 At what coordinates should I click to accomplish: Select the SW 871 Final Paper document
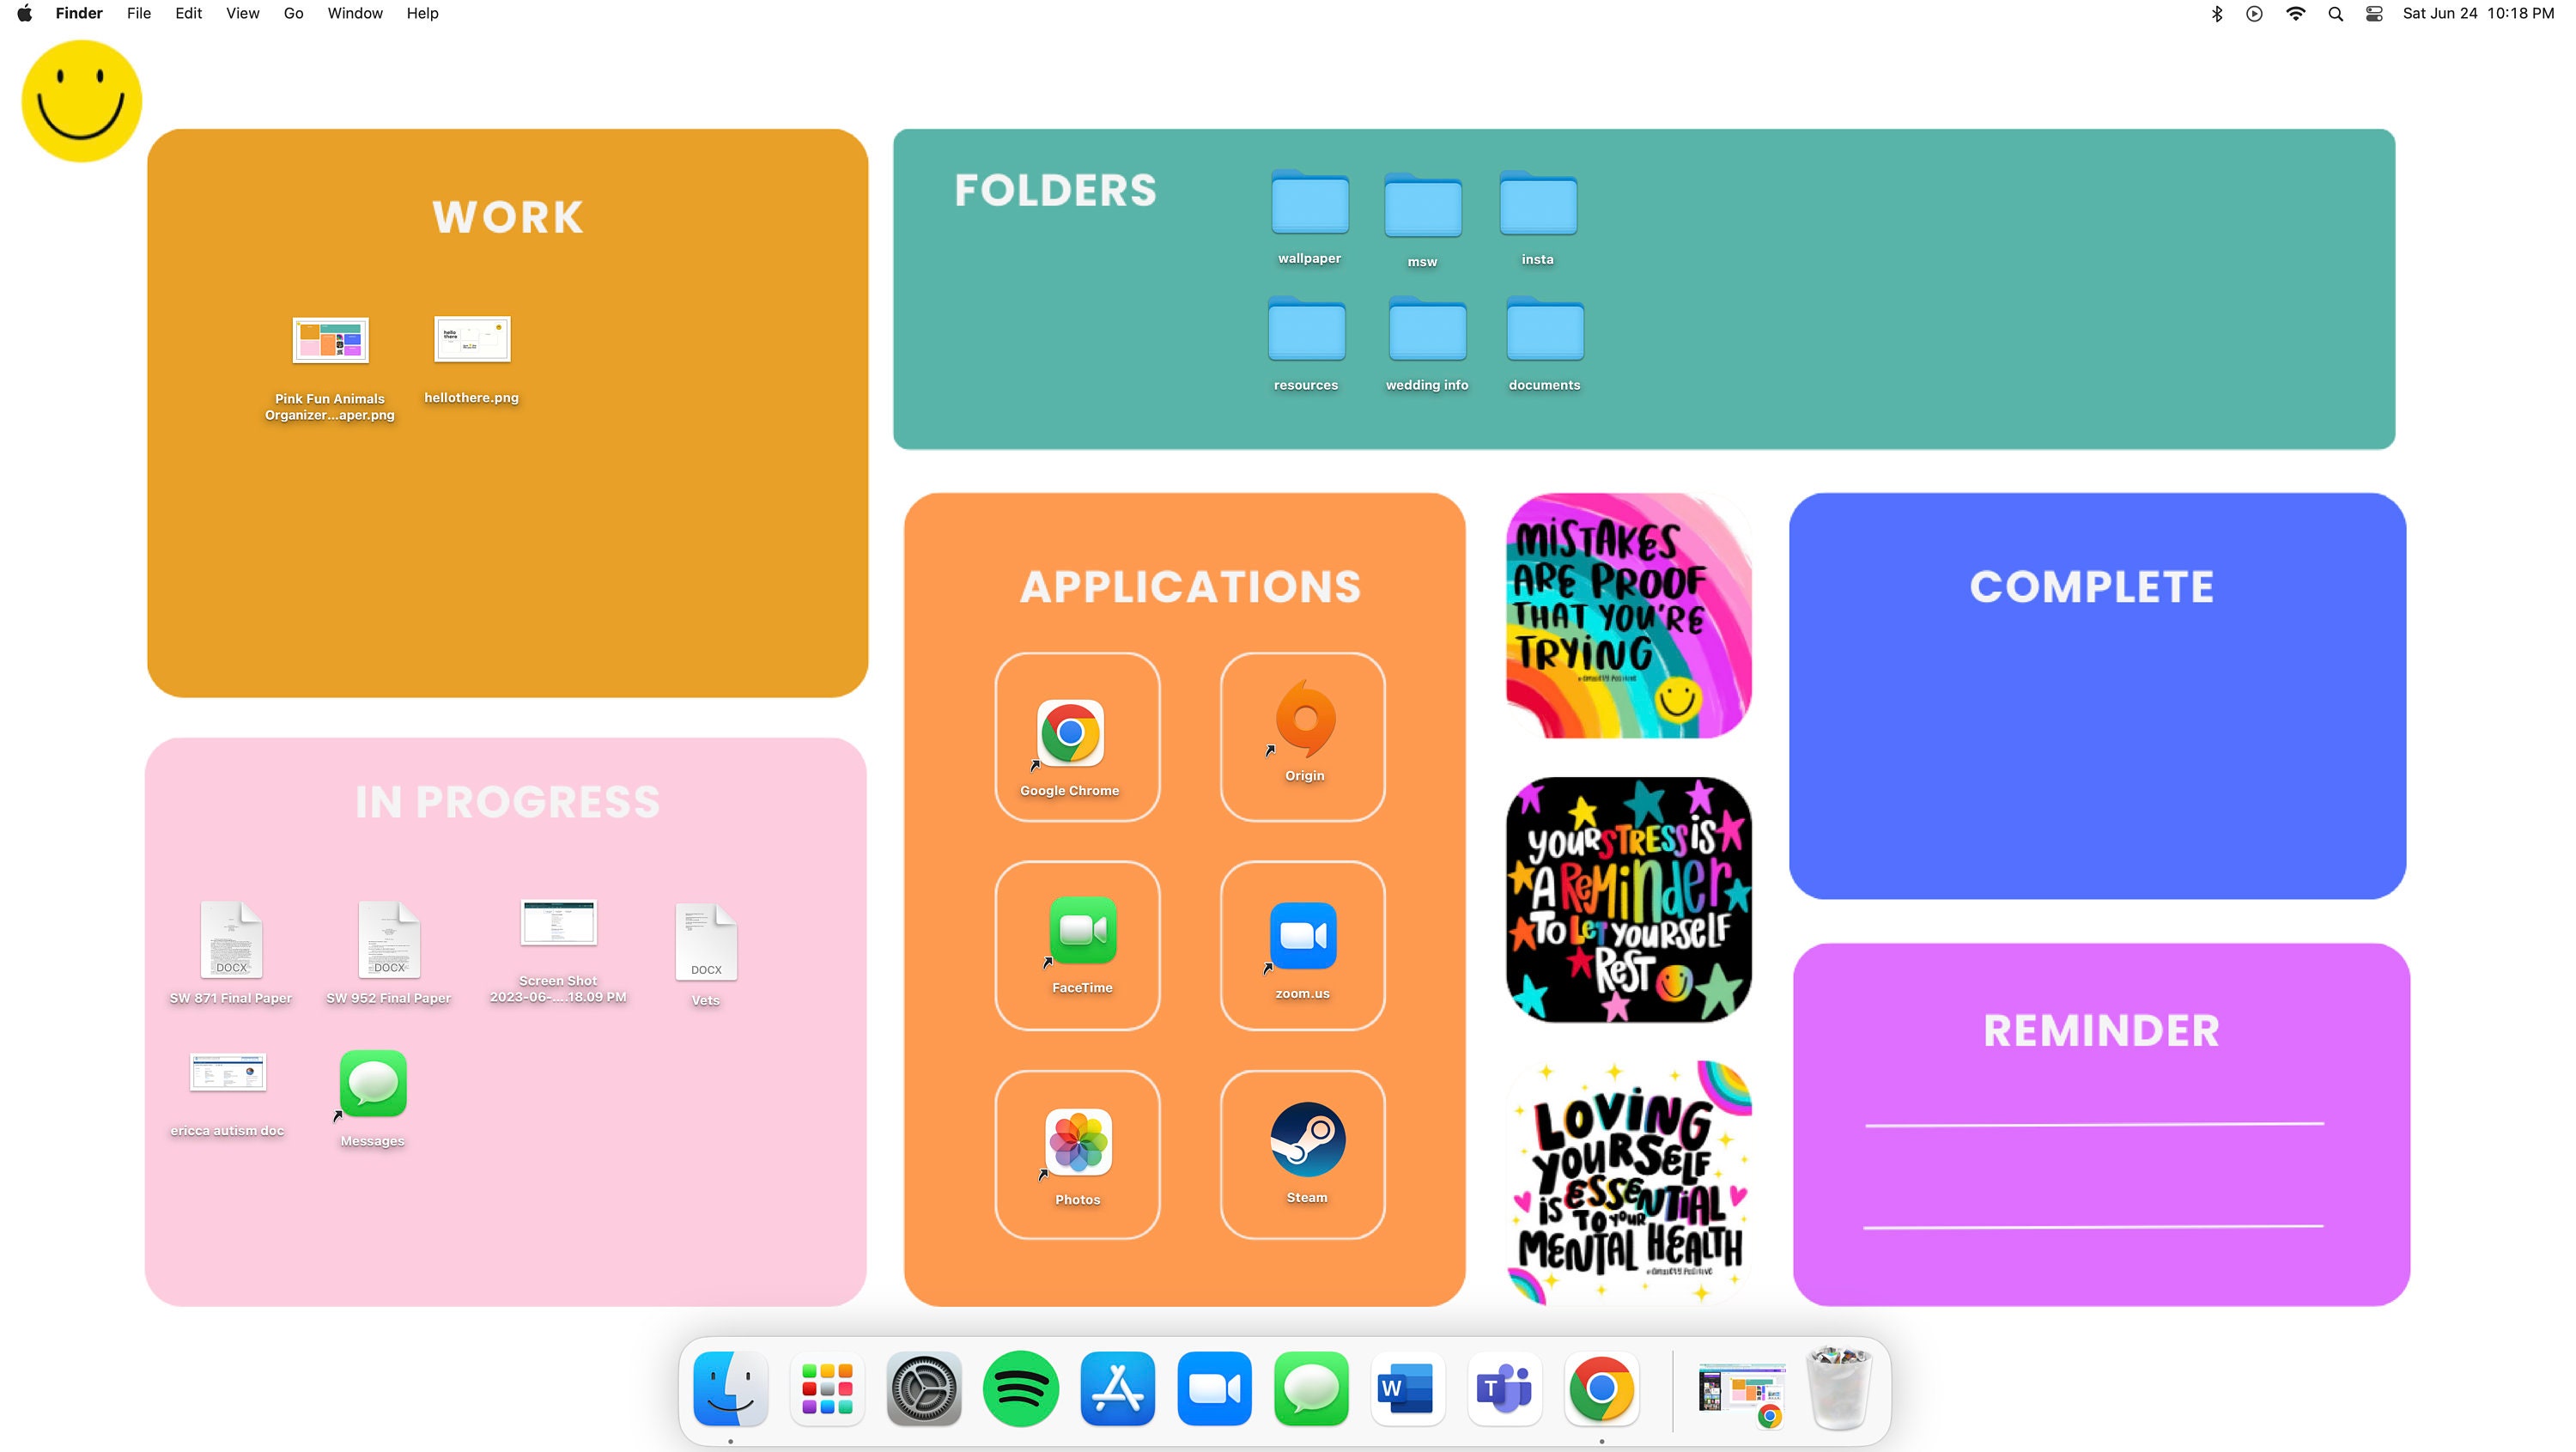230,941
